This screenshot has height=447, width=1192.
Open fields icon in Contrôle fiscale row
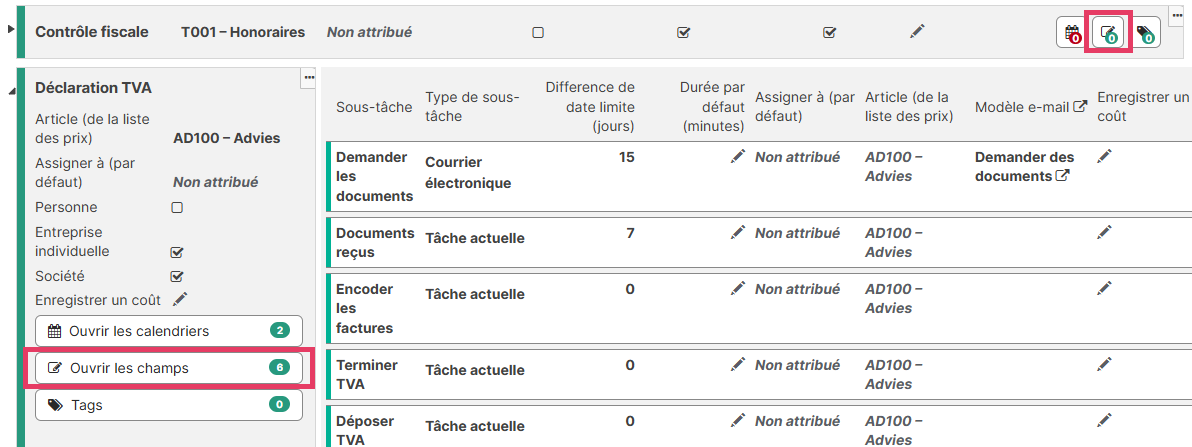[x=1108, y=33]
